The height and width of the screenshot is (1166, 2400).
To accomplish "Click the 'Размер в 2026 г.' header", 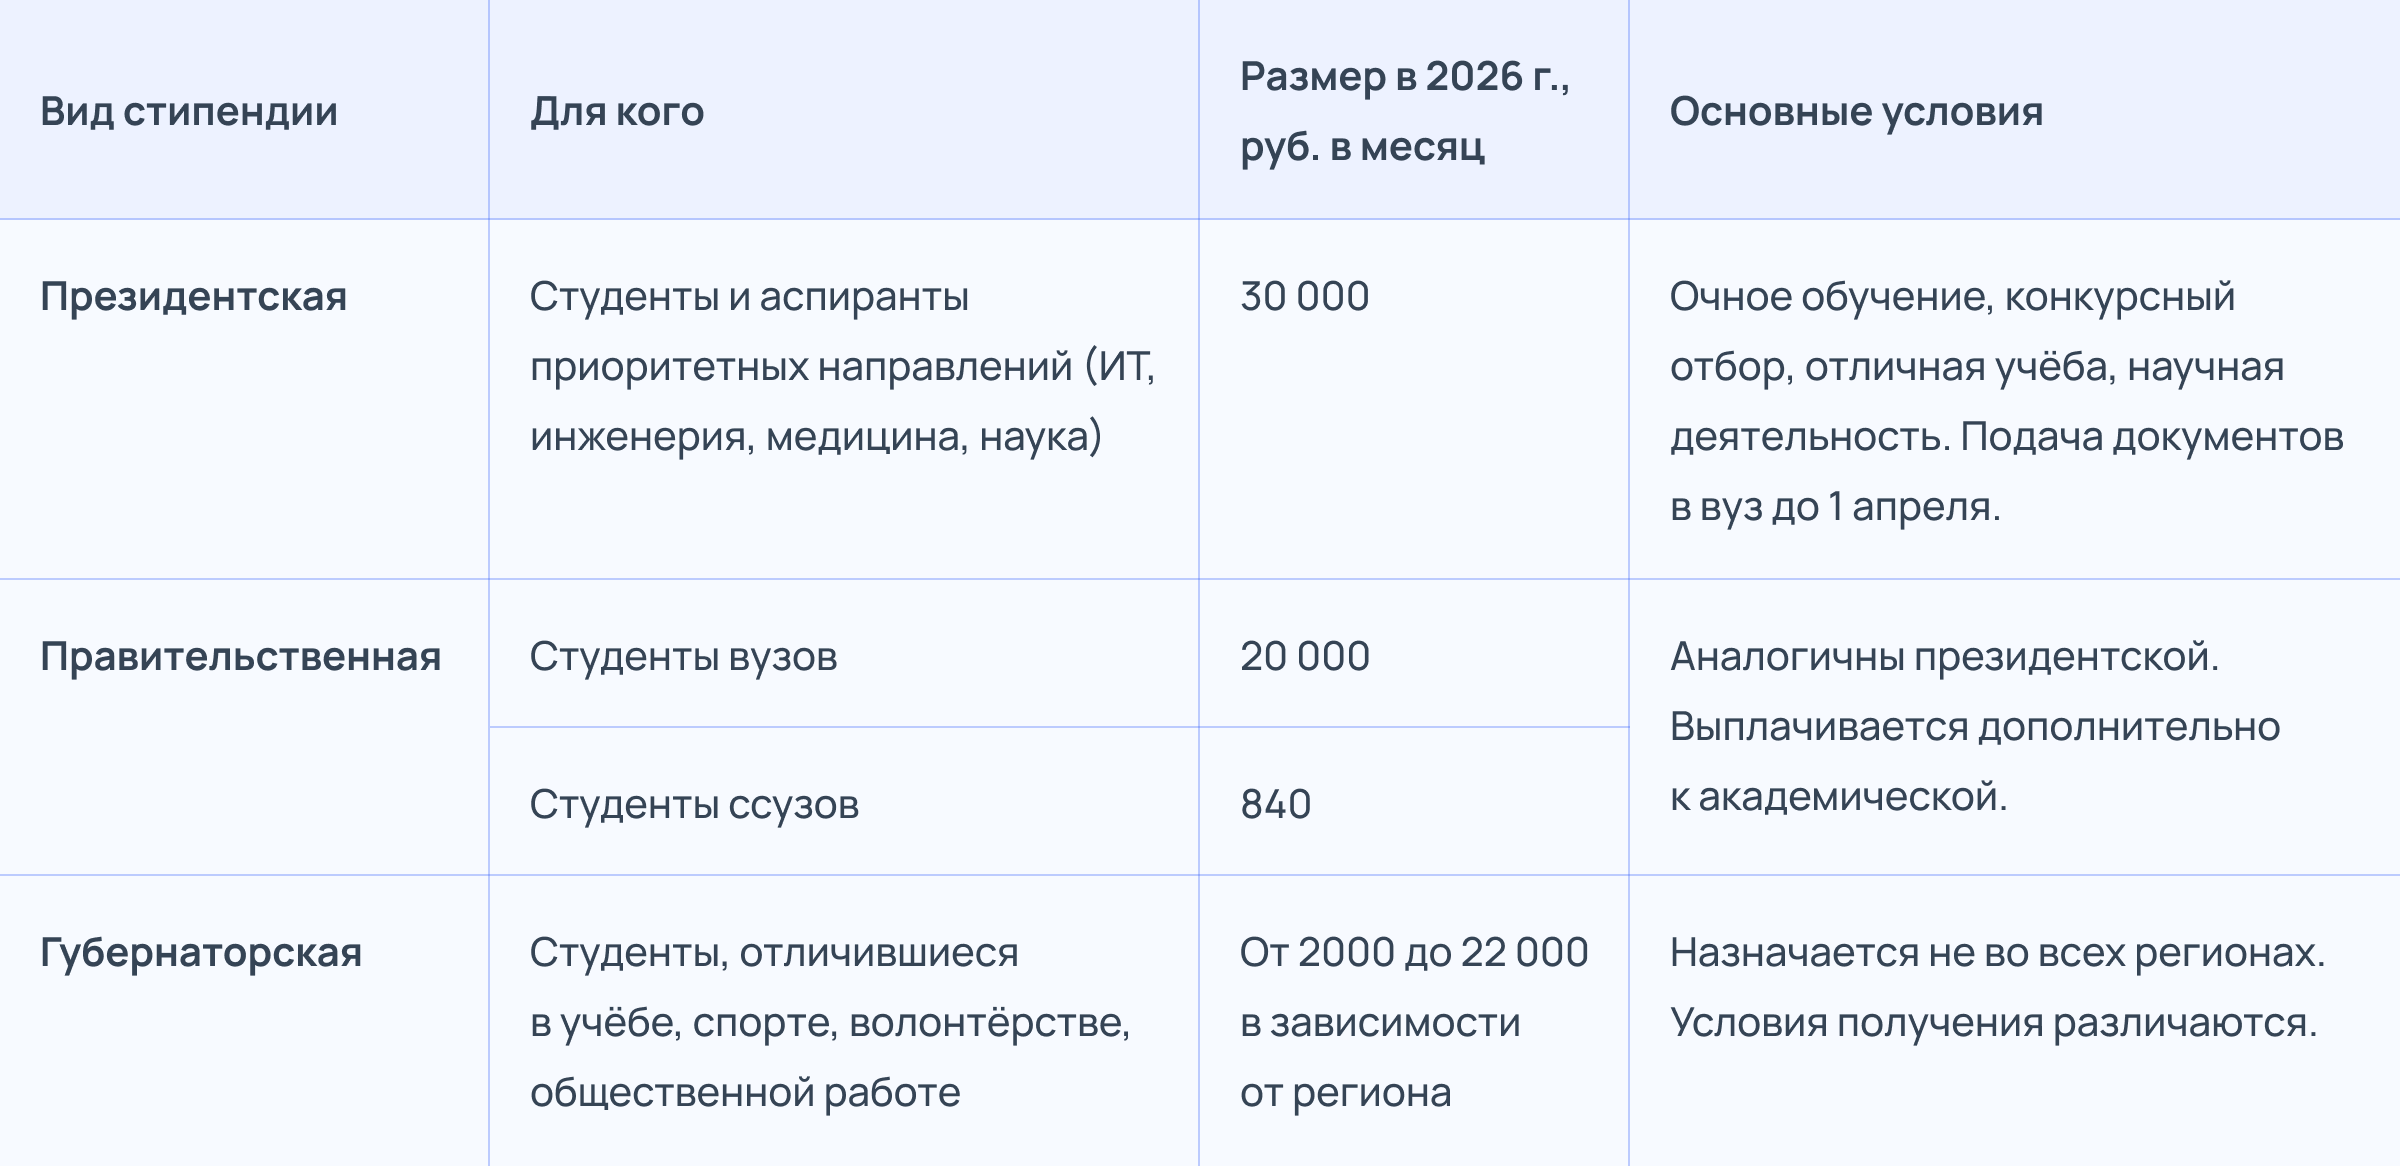I will tap(1404, 77).
